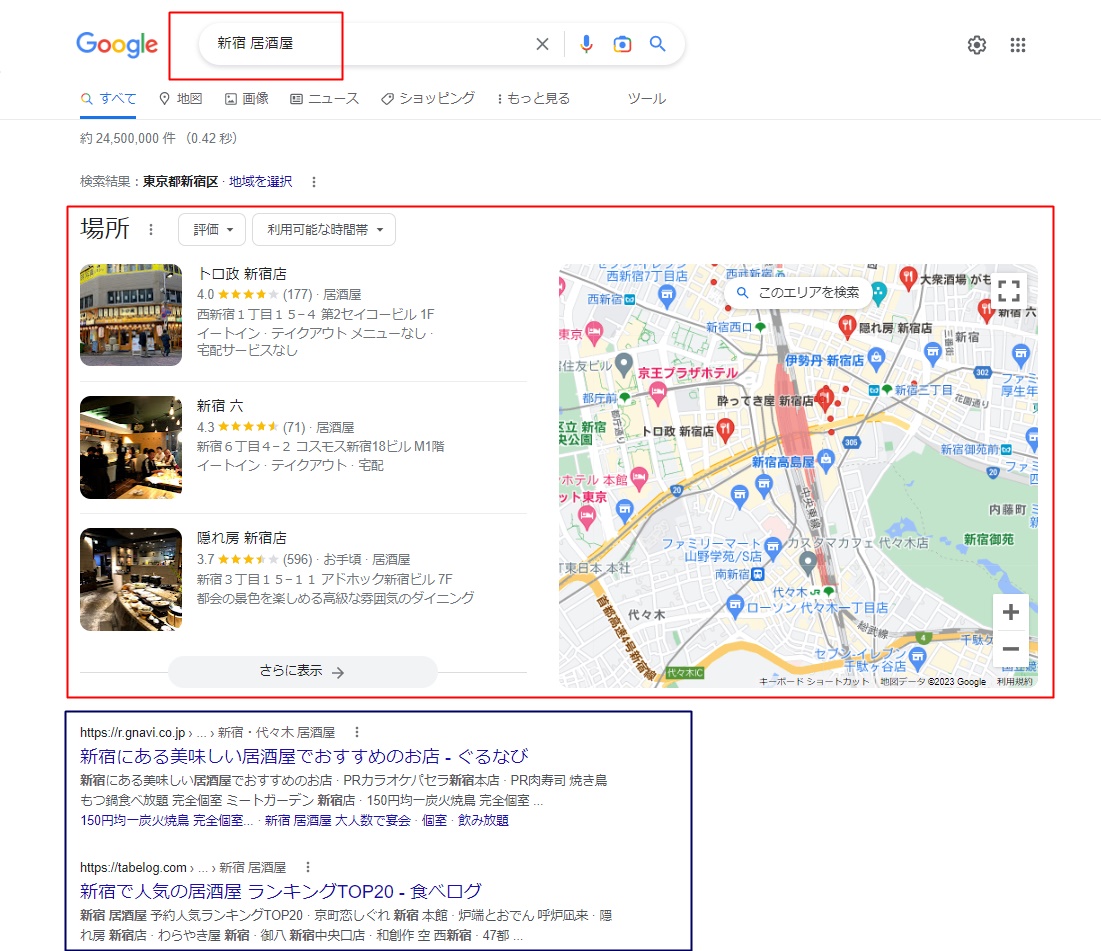1101x951 pixels.
Task: Open 食べログ ランキングTOP20 result
Action: click(281, 891)
